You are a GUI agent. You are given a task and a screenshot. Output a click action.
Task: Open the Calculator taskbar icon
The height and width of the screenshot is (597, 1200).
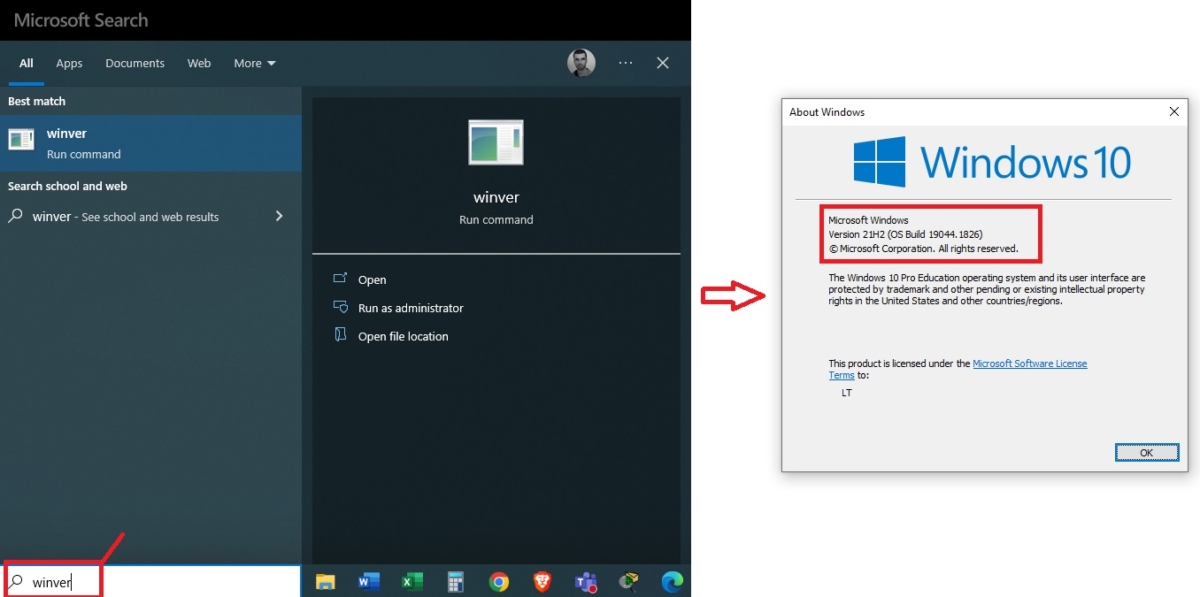[455, 581]
